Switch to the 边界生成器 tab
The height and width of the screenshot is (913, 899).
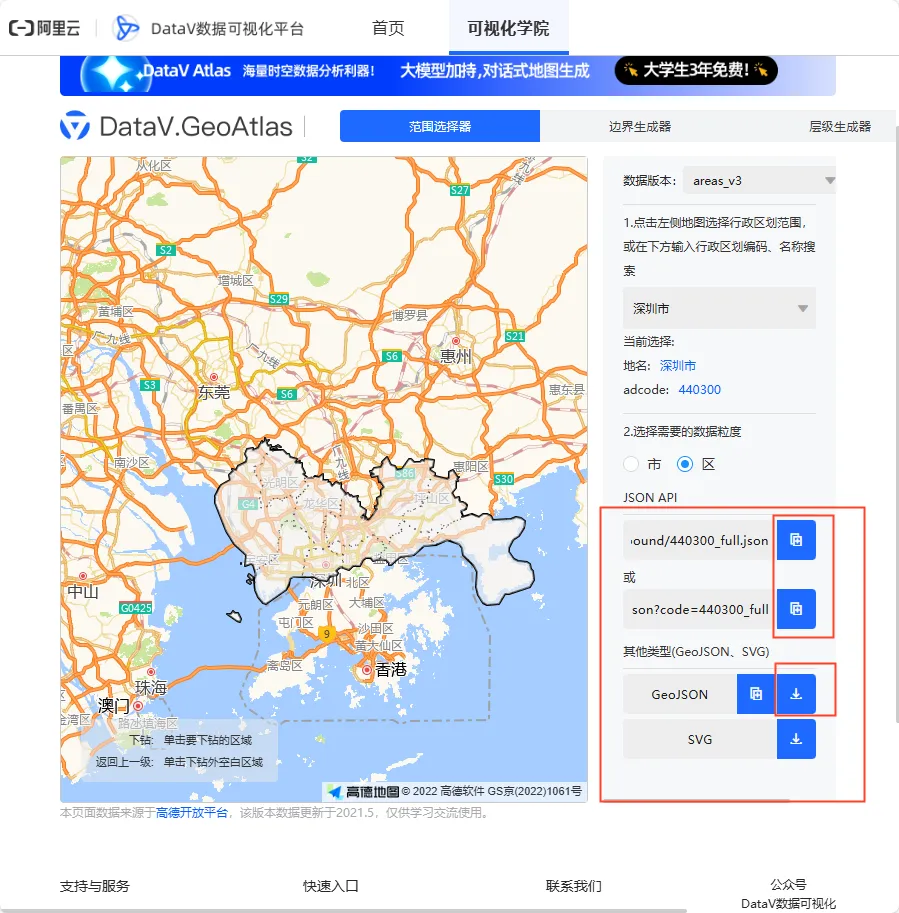pos(640,126)
